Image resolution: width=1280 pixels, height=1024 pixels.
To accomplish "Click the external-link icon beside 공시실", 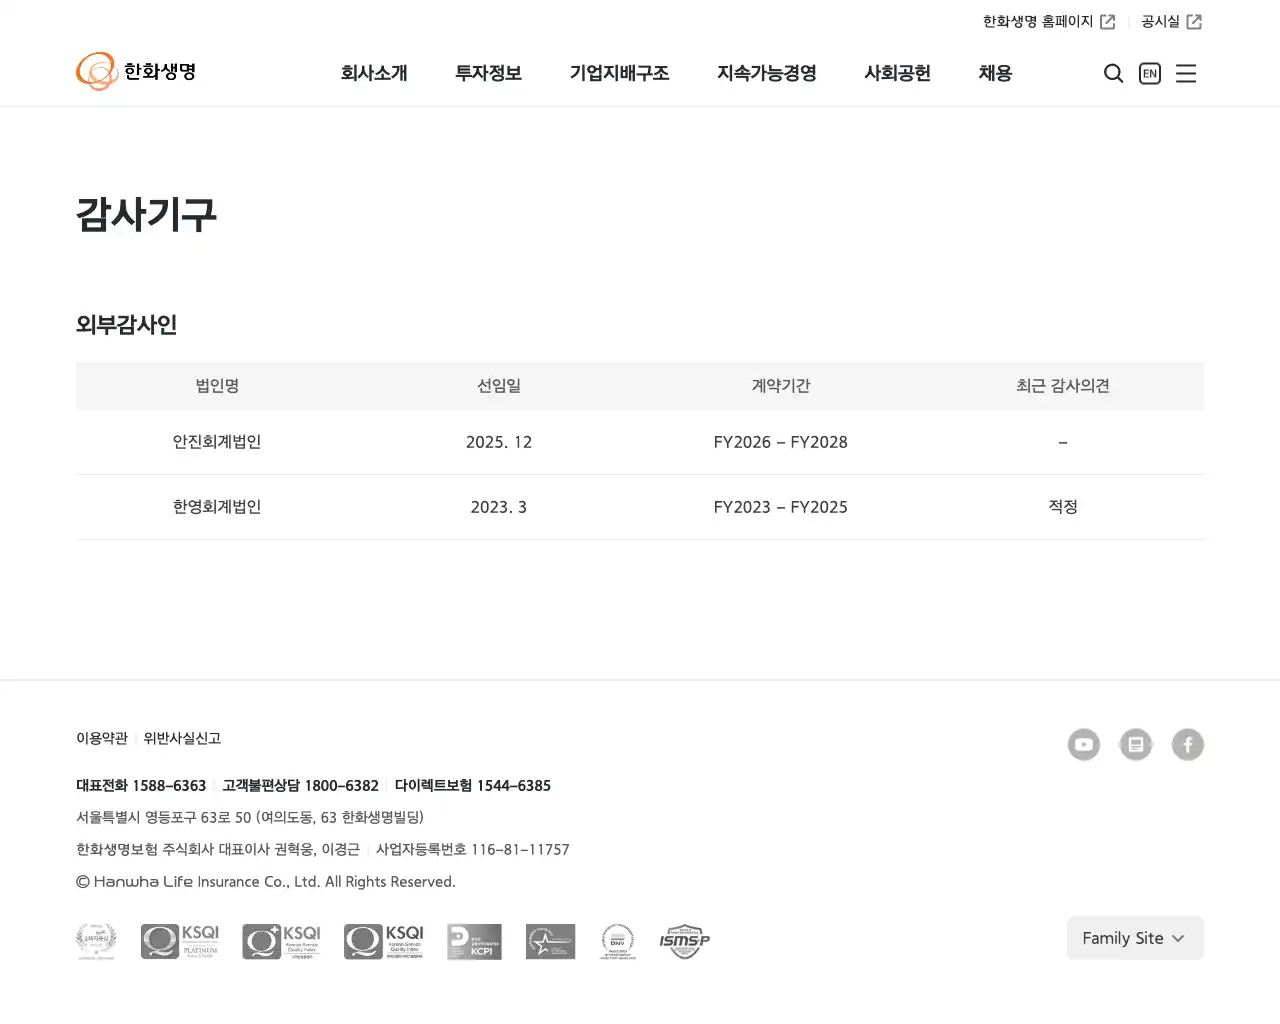I will point(1196,20).
